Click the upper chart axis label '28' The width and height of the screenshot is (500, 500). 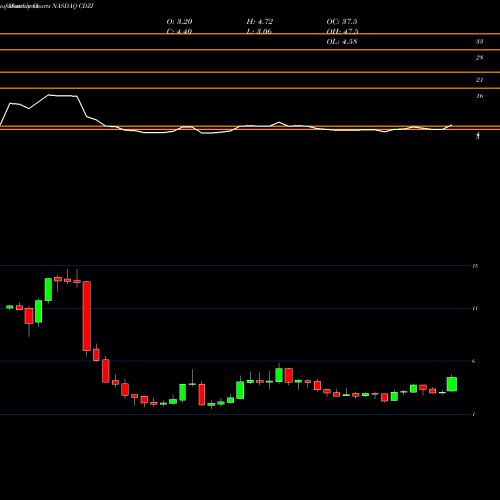(x=479, y=58)
